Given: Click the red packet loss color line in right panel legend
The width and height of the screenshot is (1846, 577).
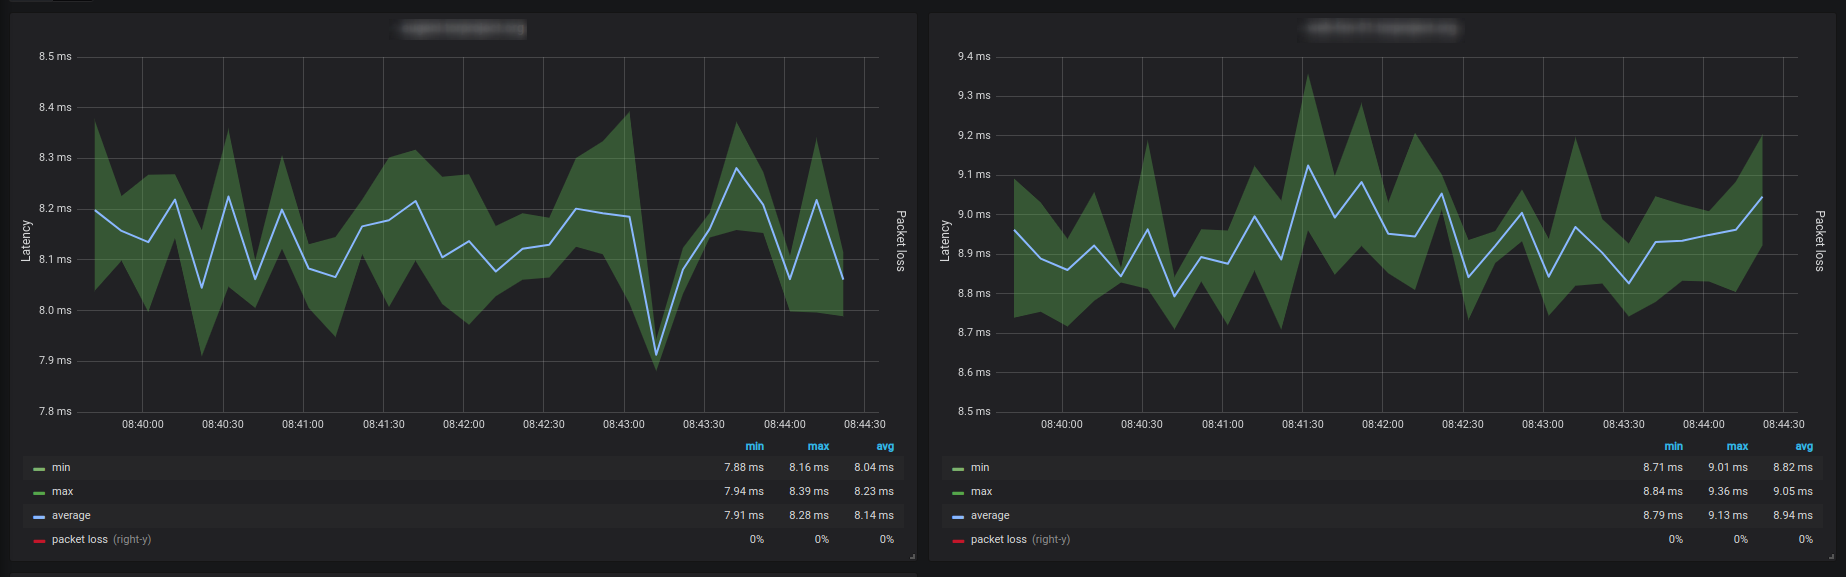Looking at the screenshot, I should point(958,540).
